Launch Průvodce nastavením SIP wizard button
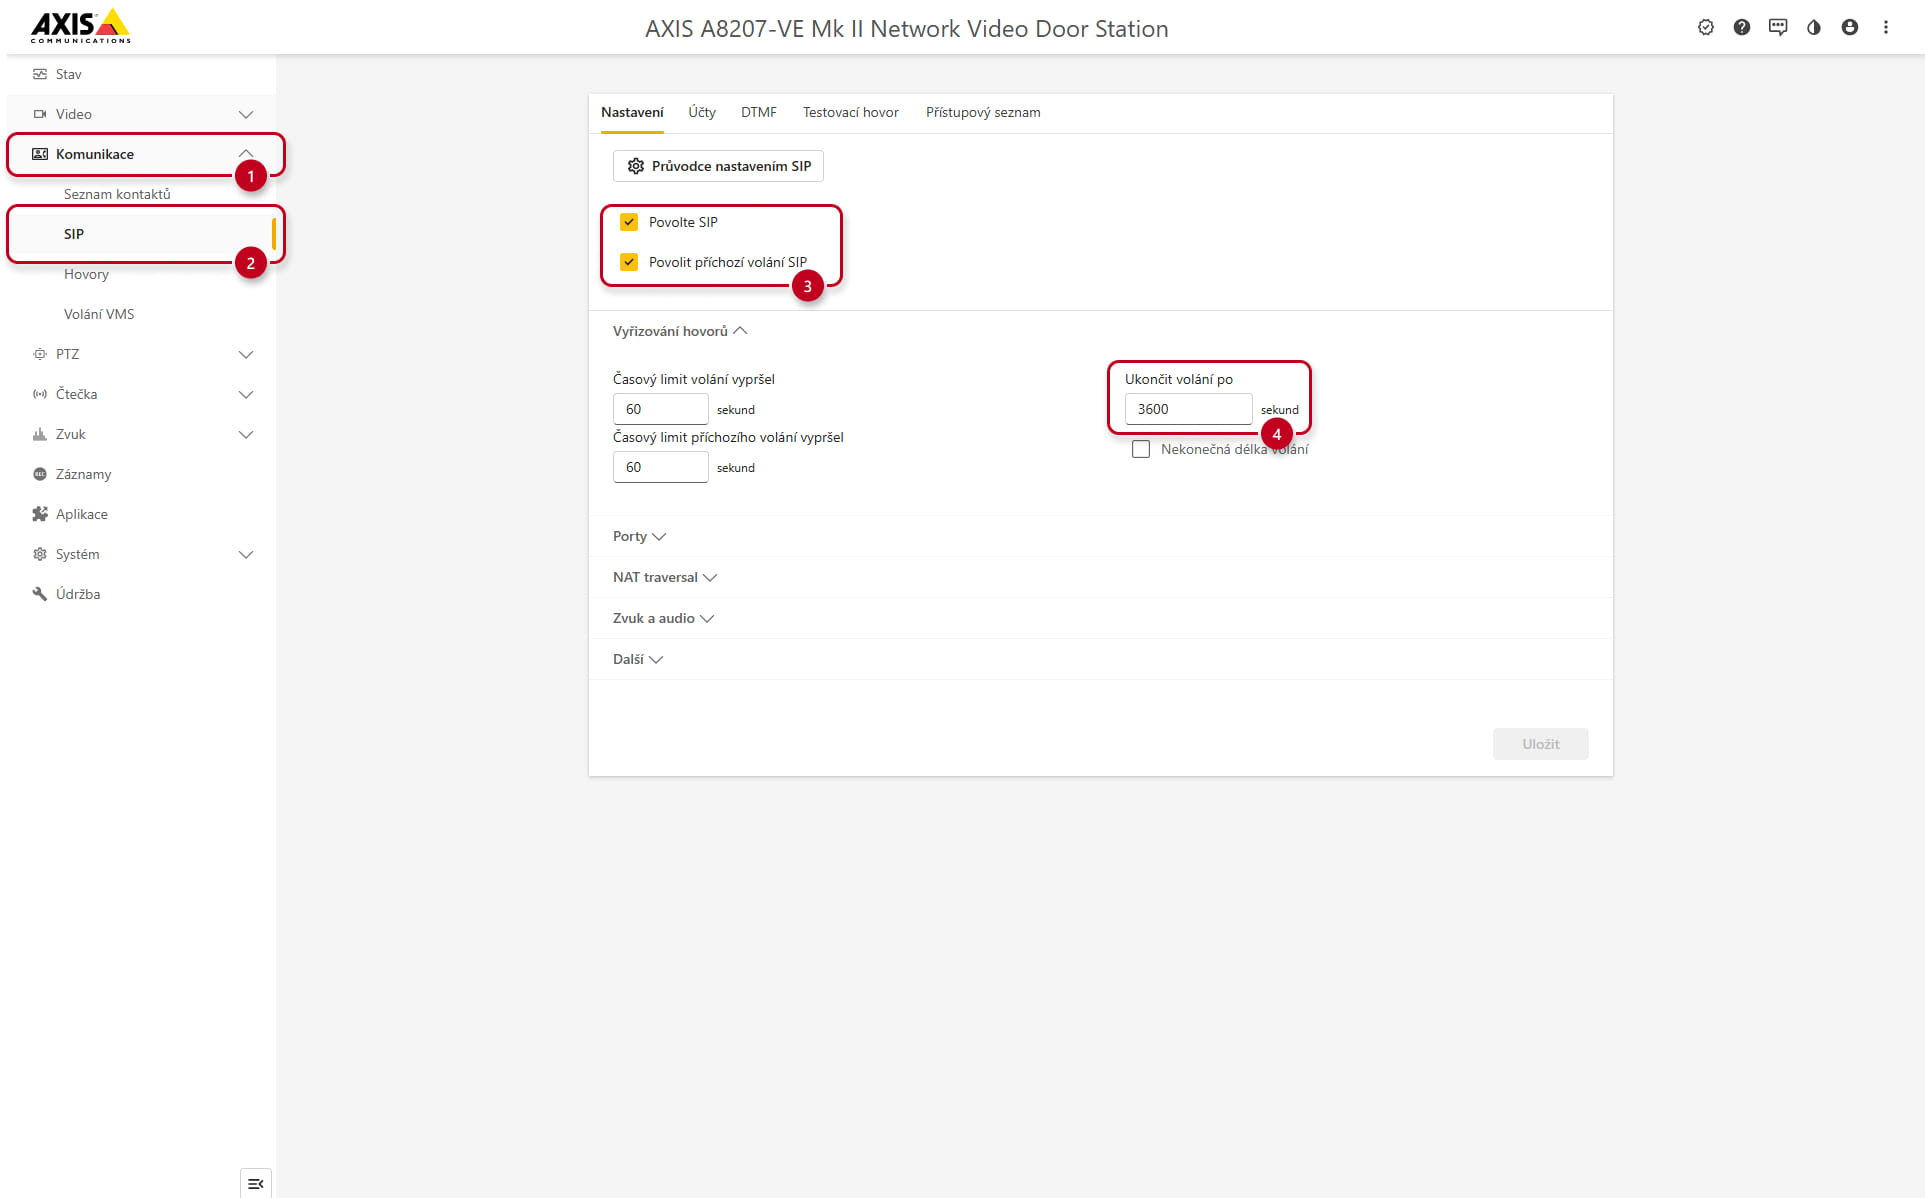 [x=718, y=166]
